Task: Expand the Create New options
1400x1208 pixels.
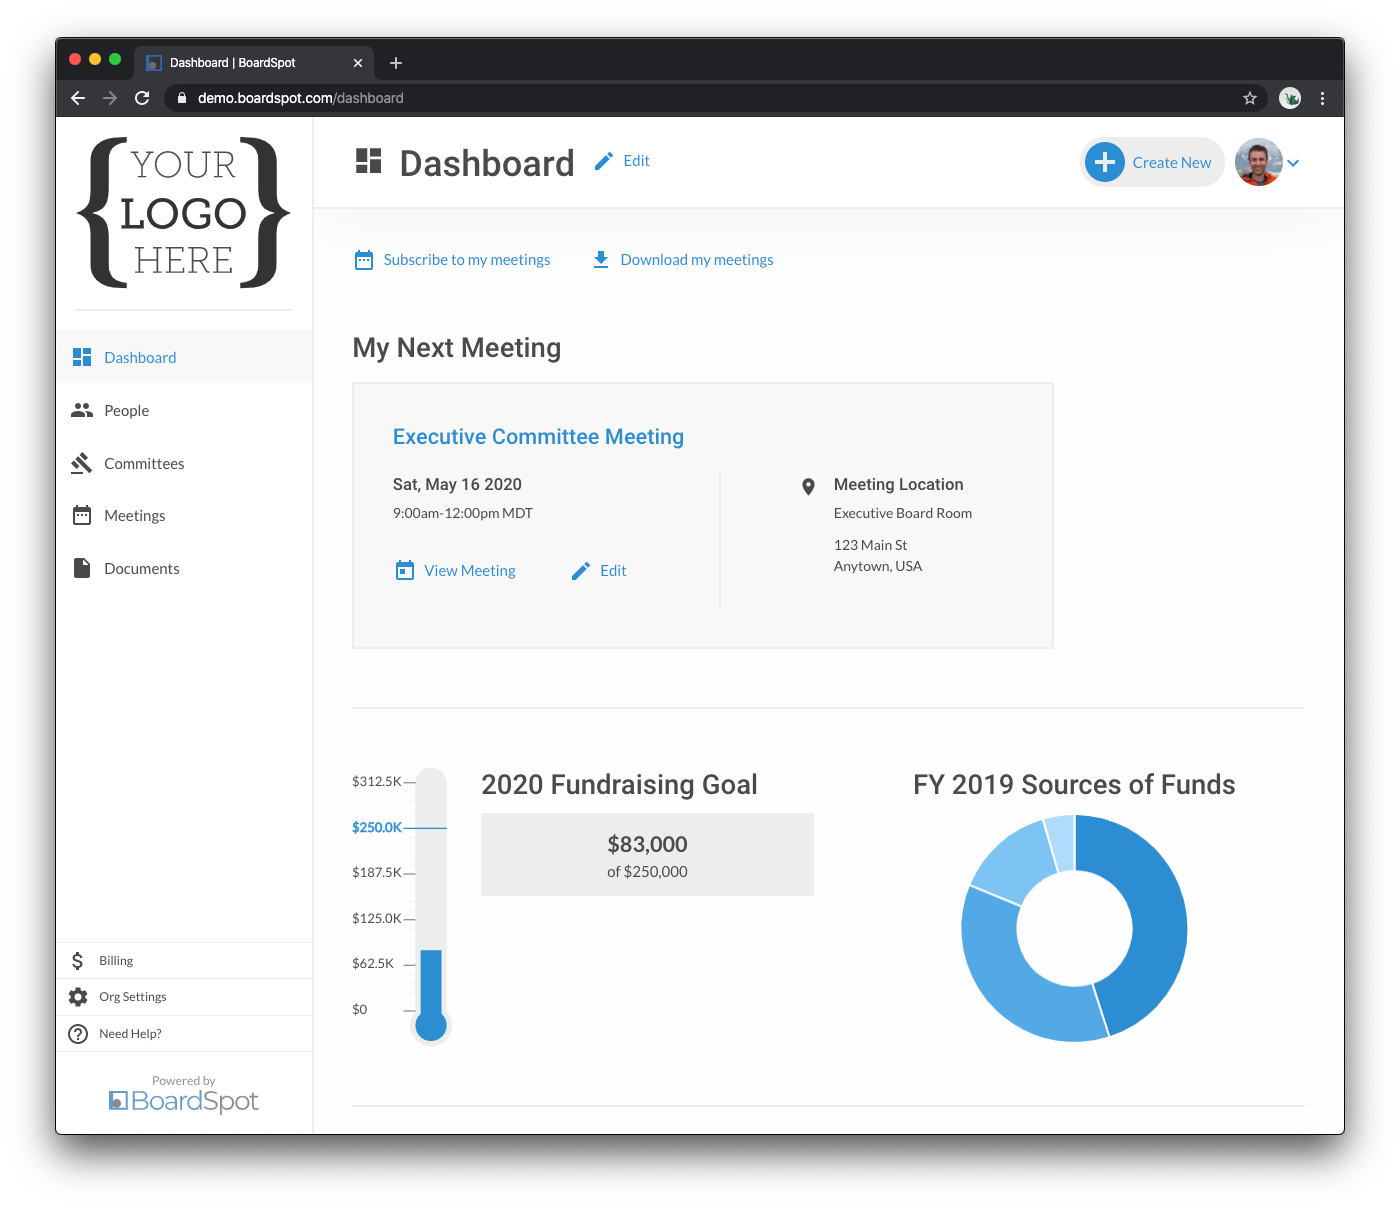Action: tap(1152, 162)
